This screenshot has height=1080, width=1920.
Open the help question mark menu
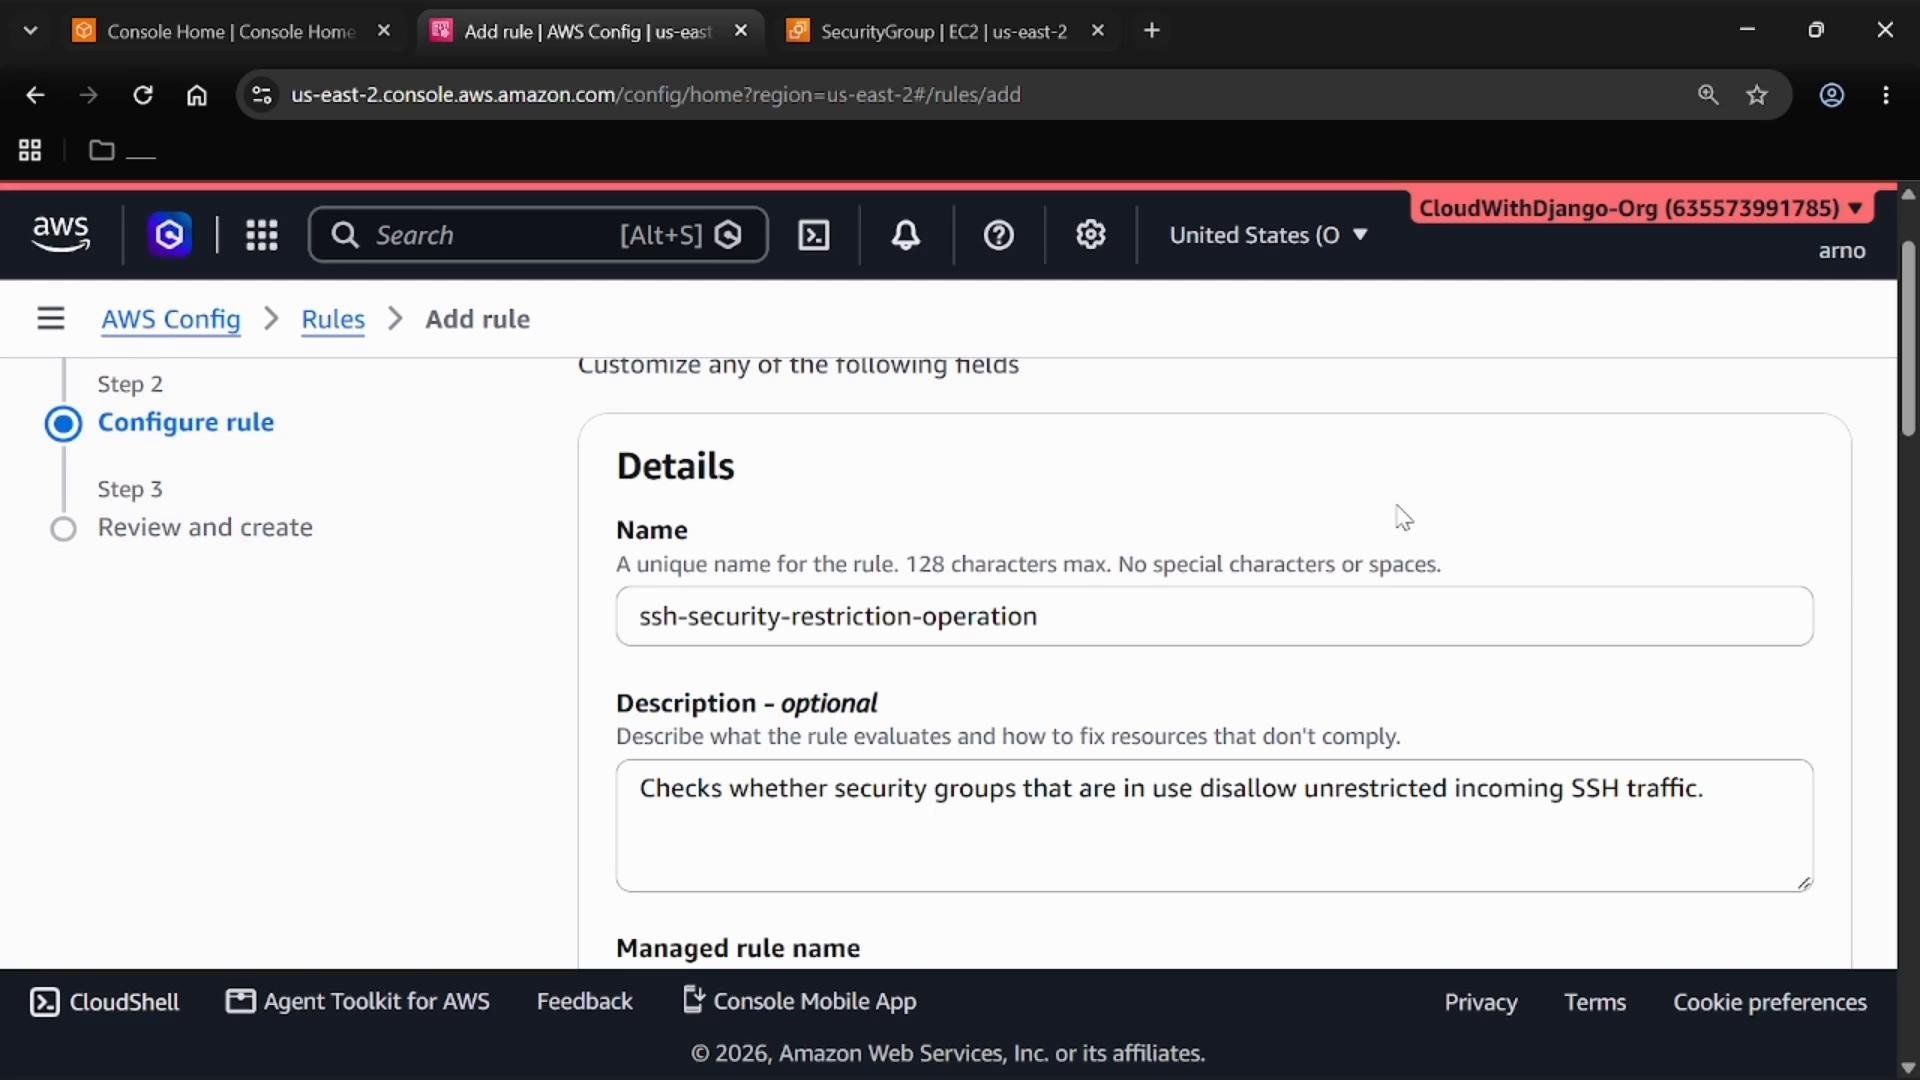click(x=999, y=235)
